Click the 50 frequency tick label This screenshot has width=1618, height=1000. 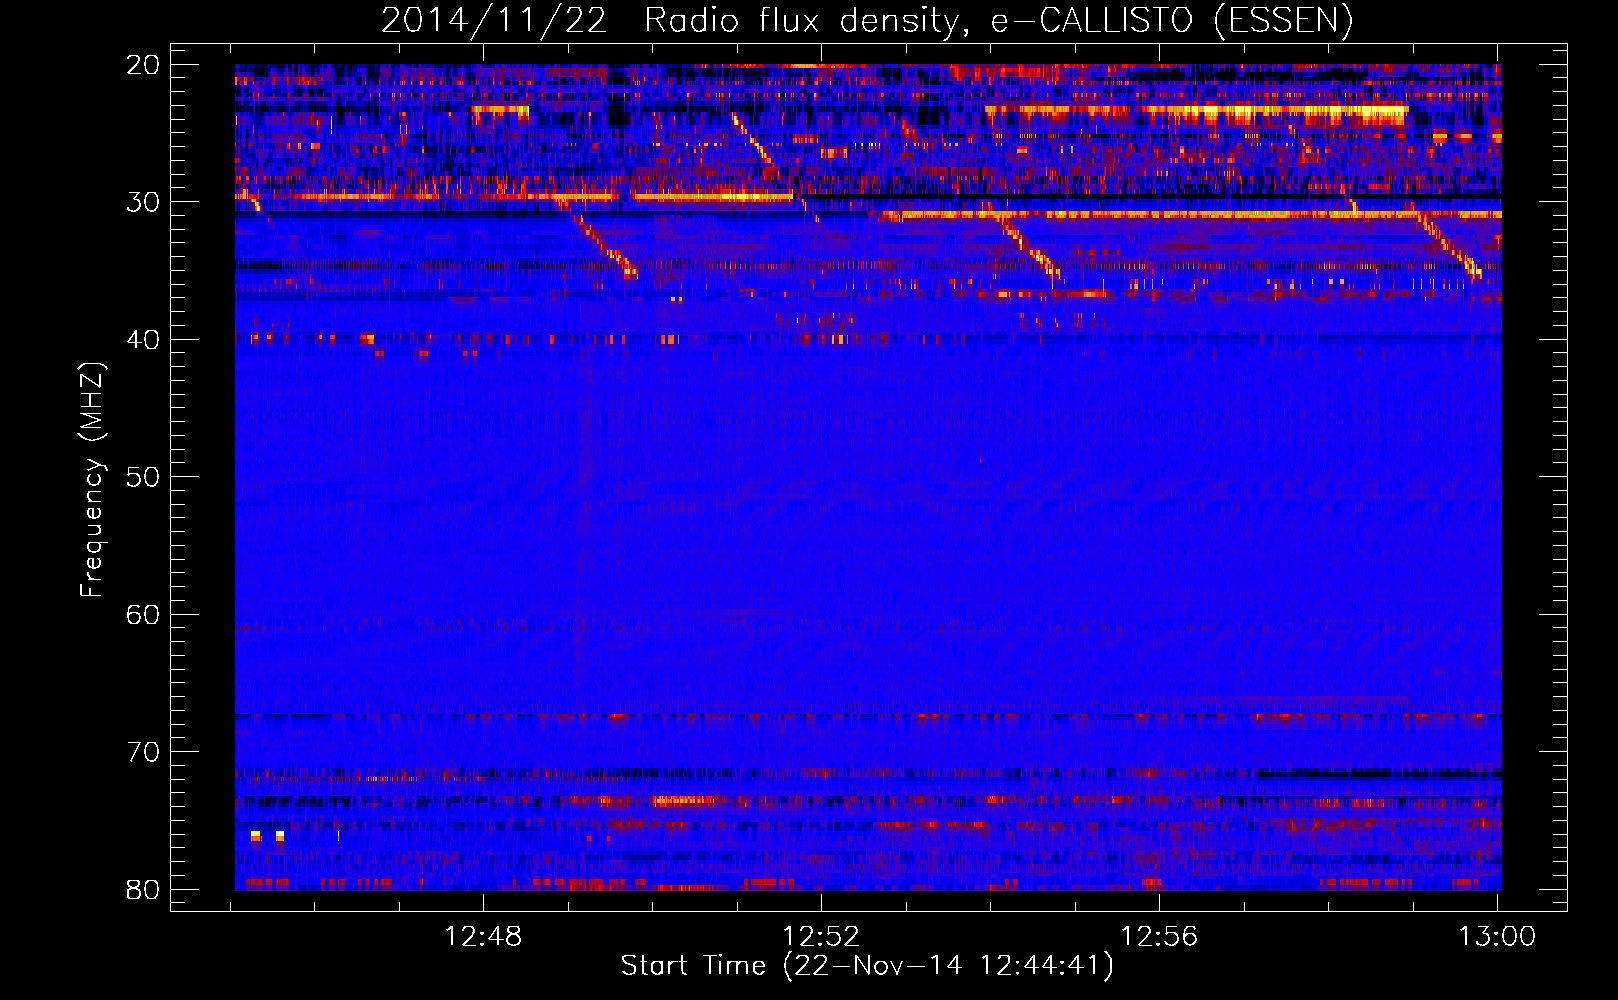pyautogui.click(x=143, y=477)
